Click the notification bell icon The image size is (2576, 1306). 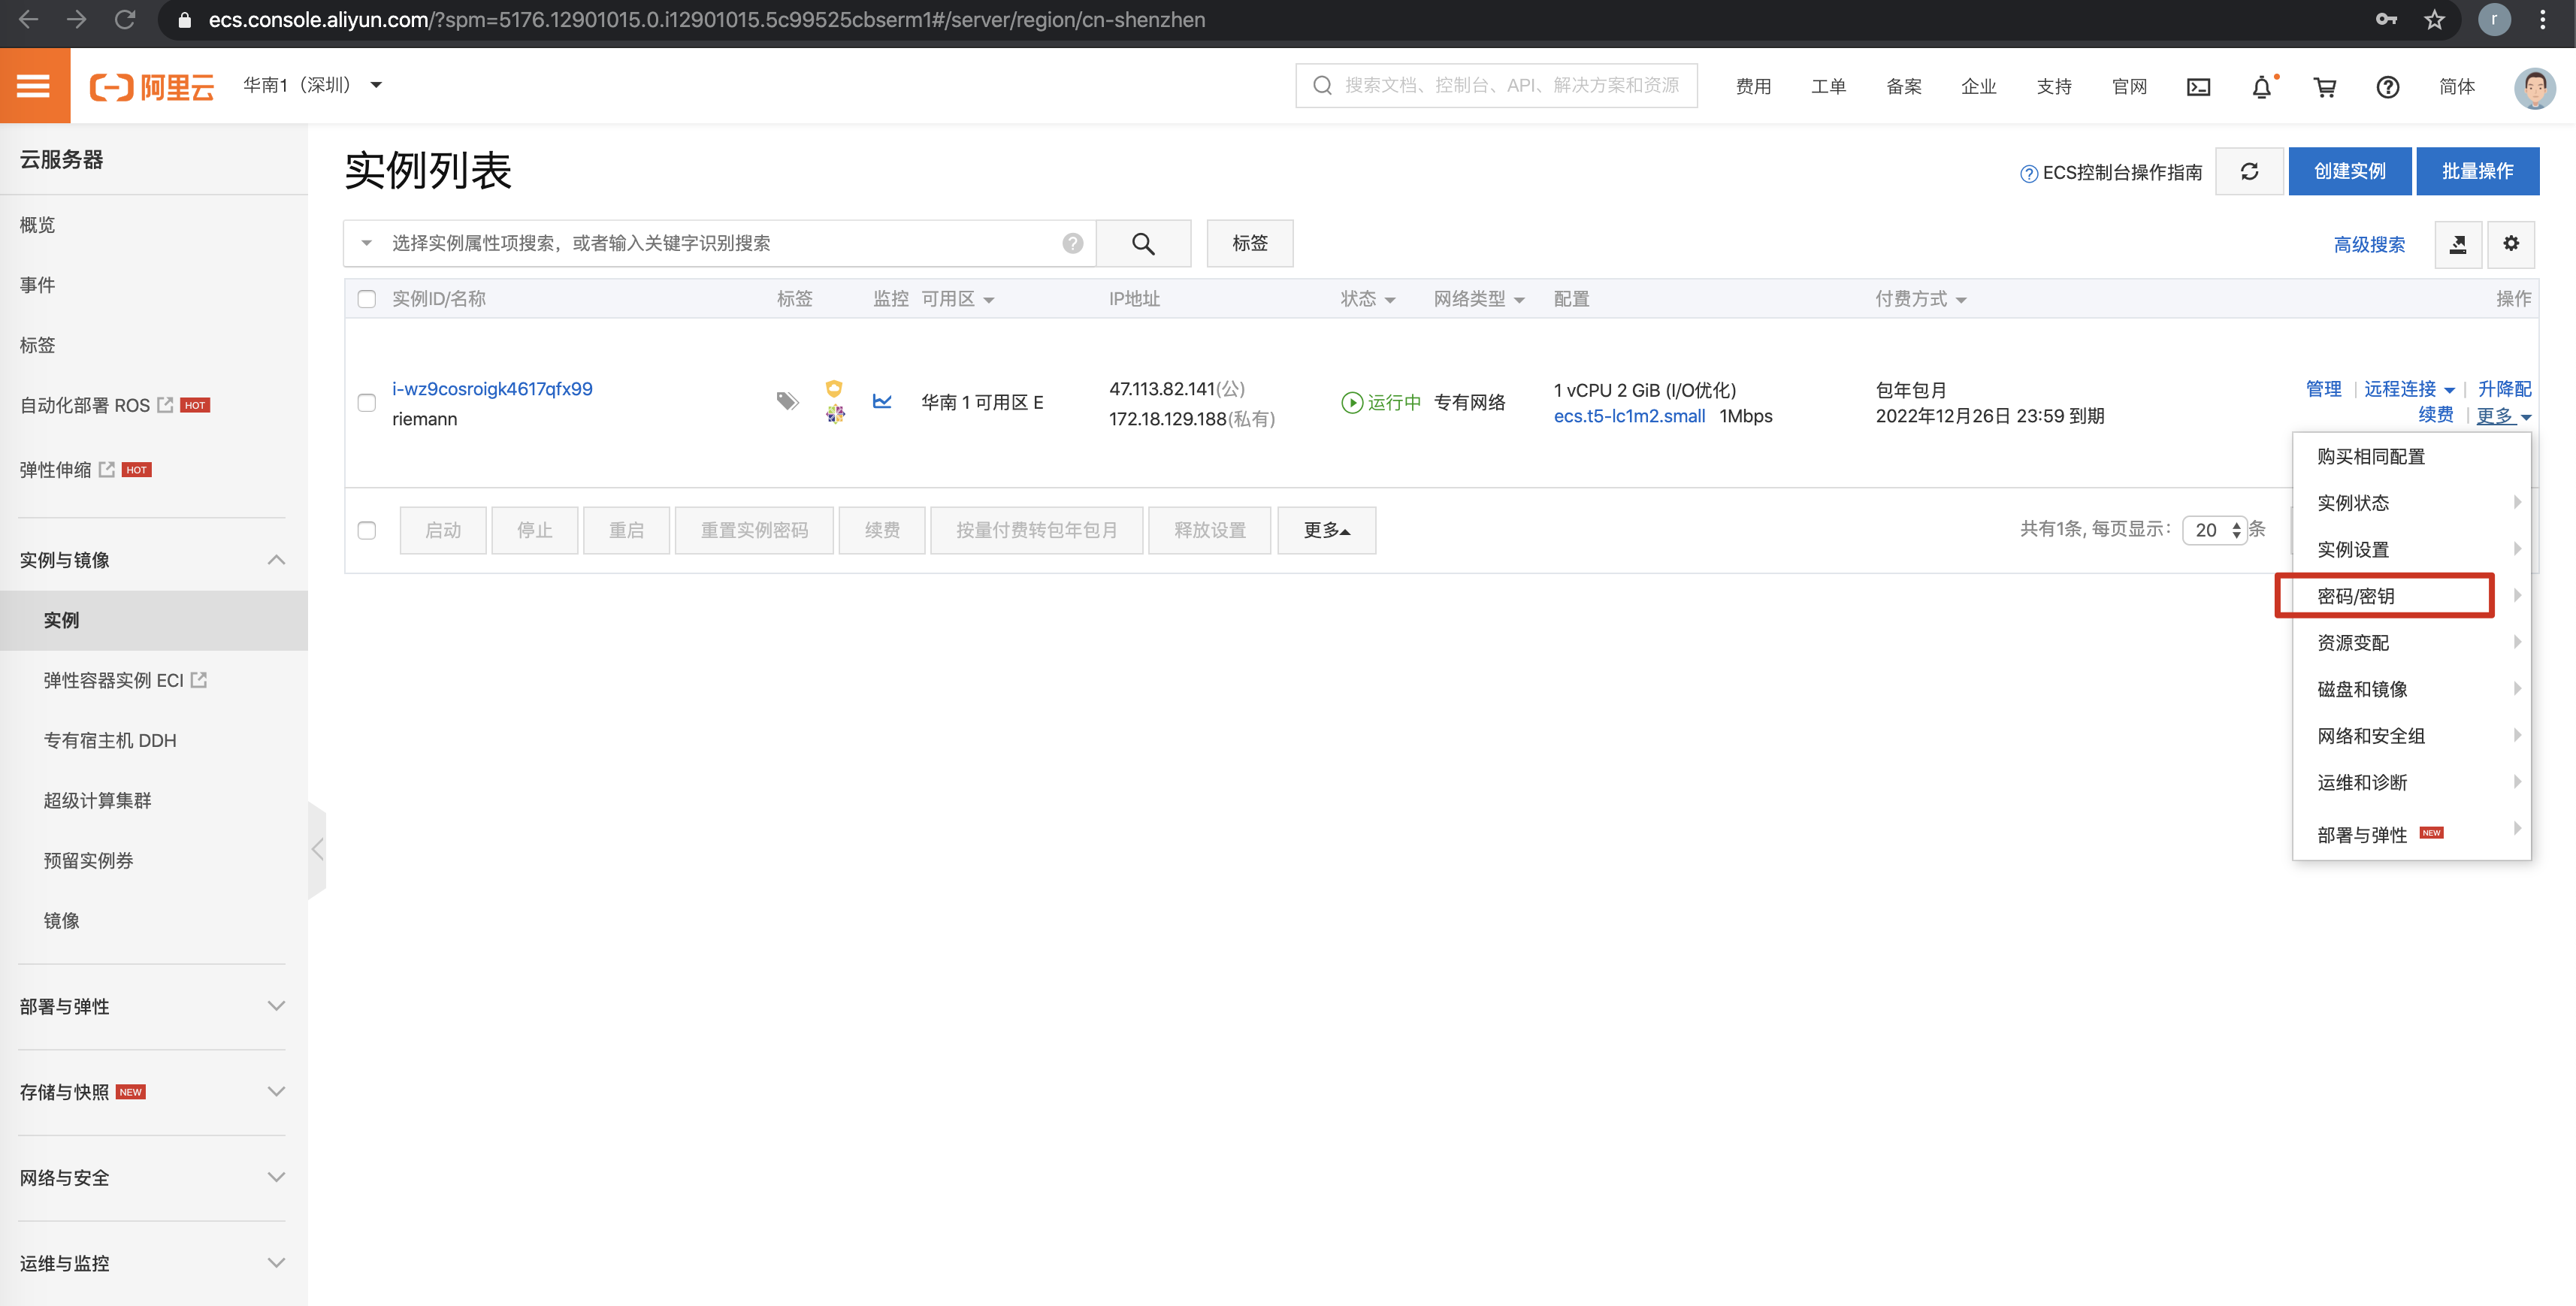click(2261, 87)
